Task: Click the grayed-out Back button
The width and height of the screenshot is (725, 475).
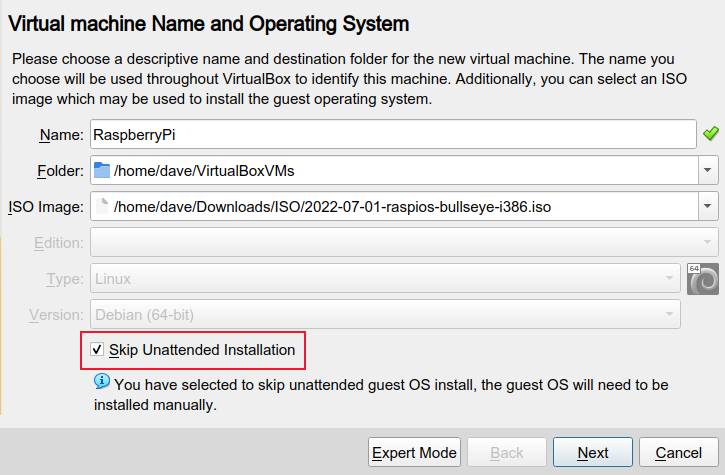Action: 507,452
